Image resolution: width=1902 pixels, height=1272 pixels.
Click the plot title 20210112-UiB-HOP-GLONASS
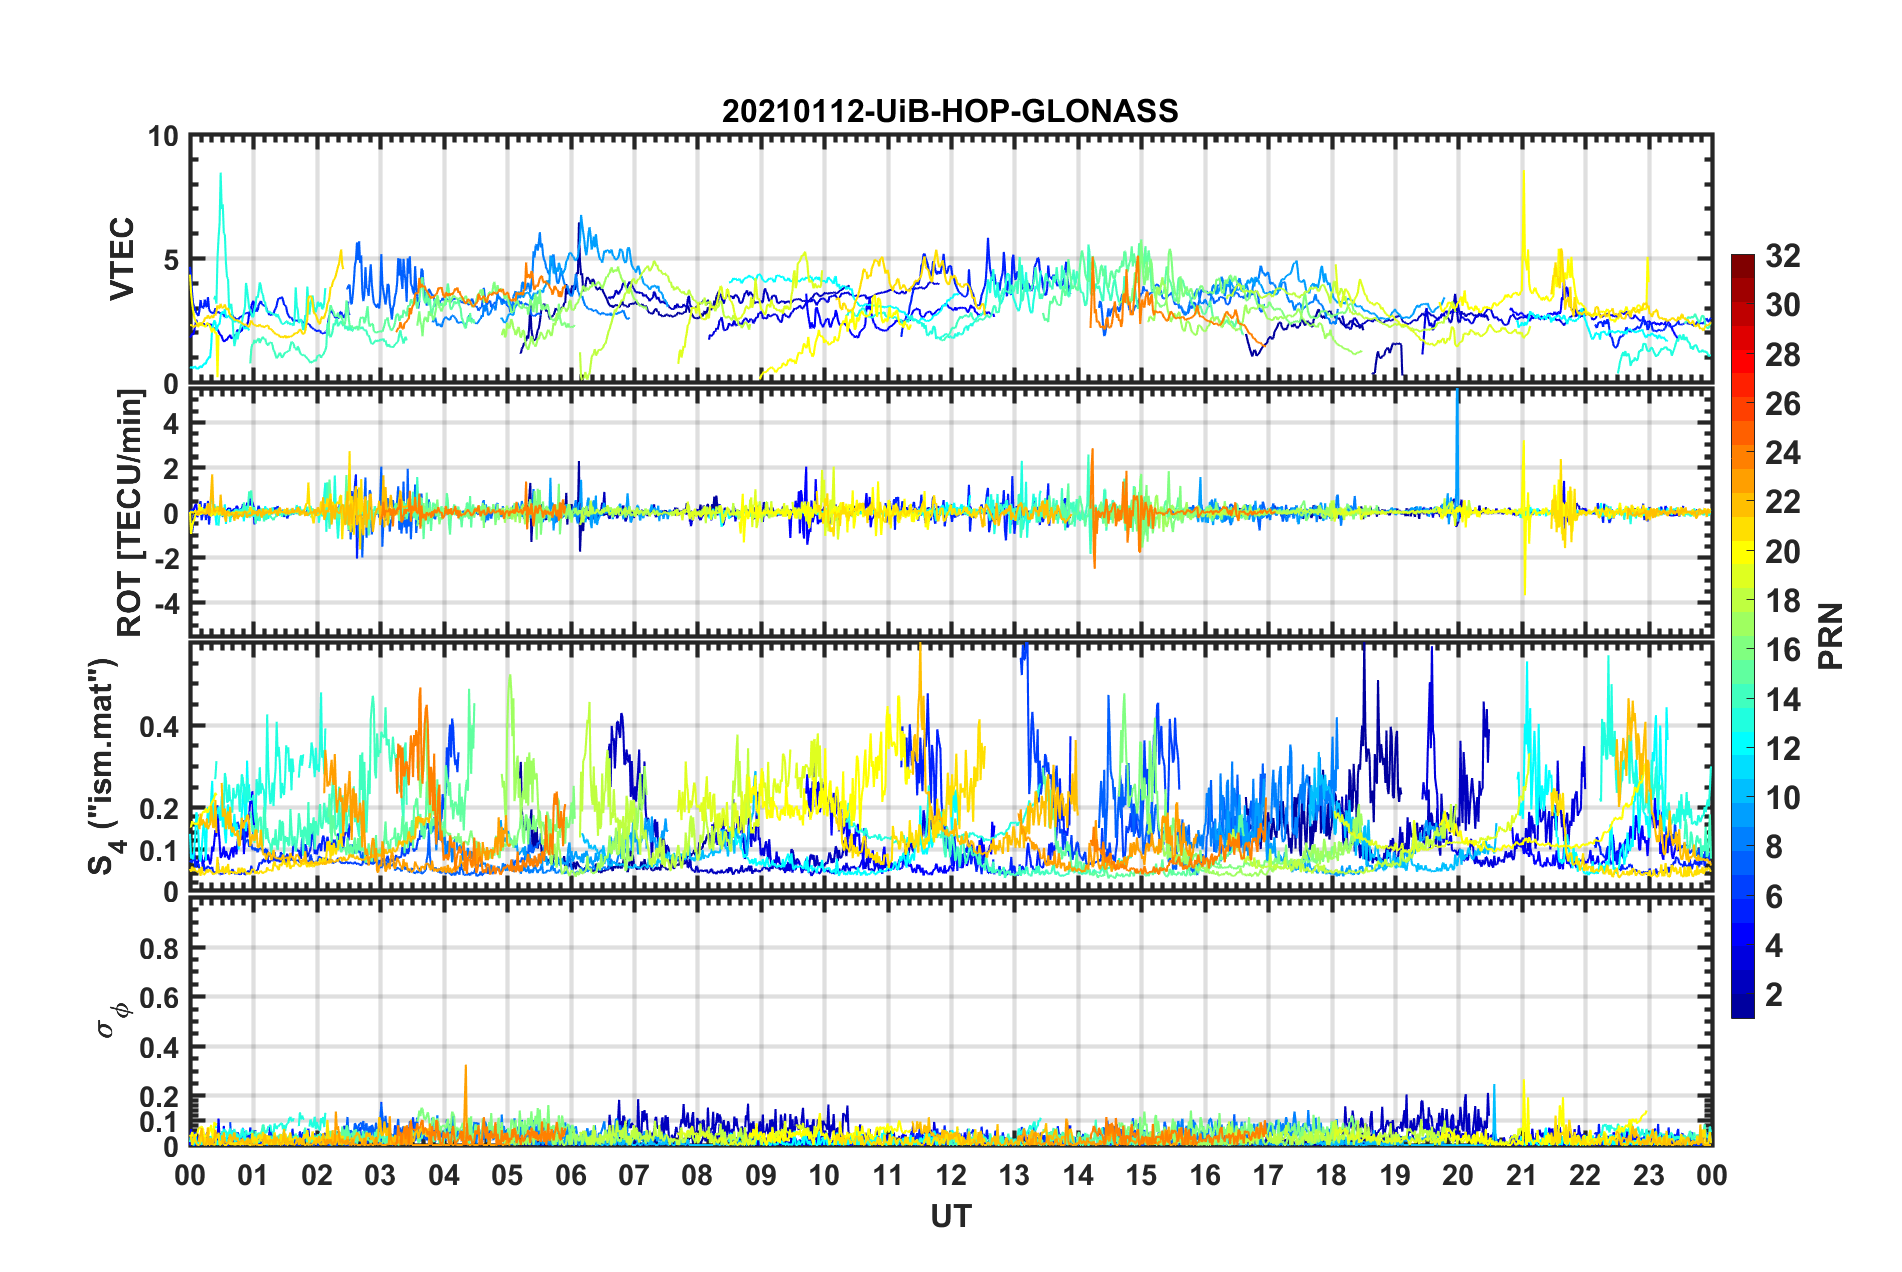[x=950, y=110]
